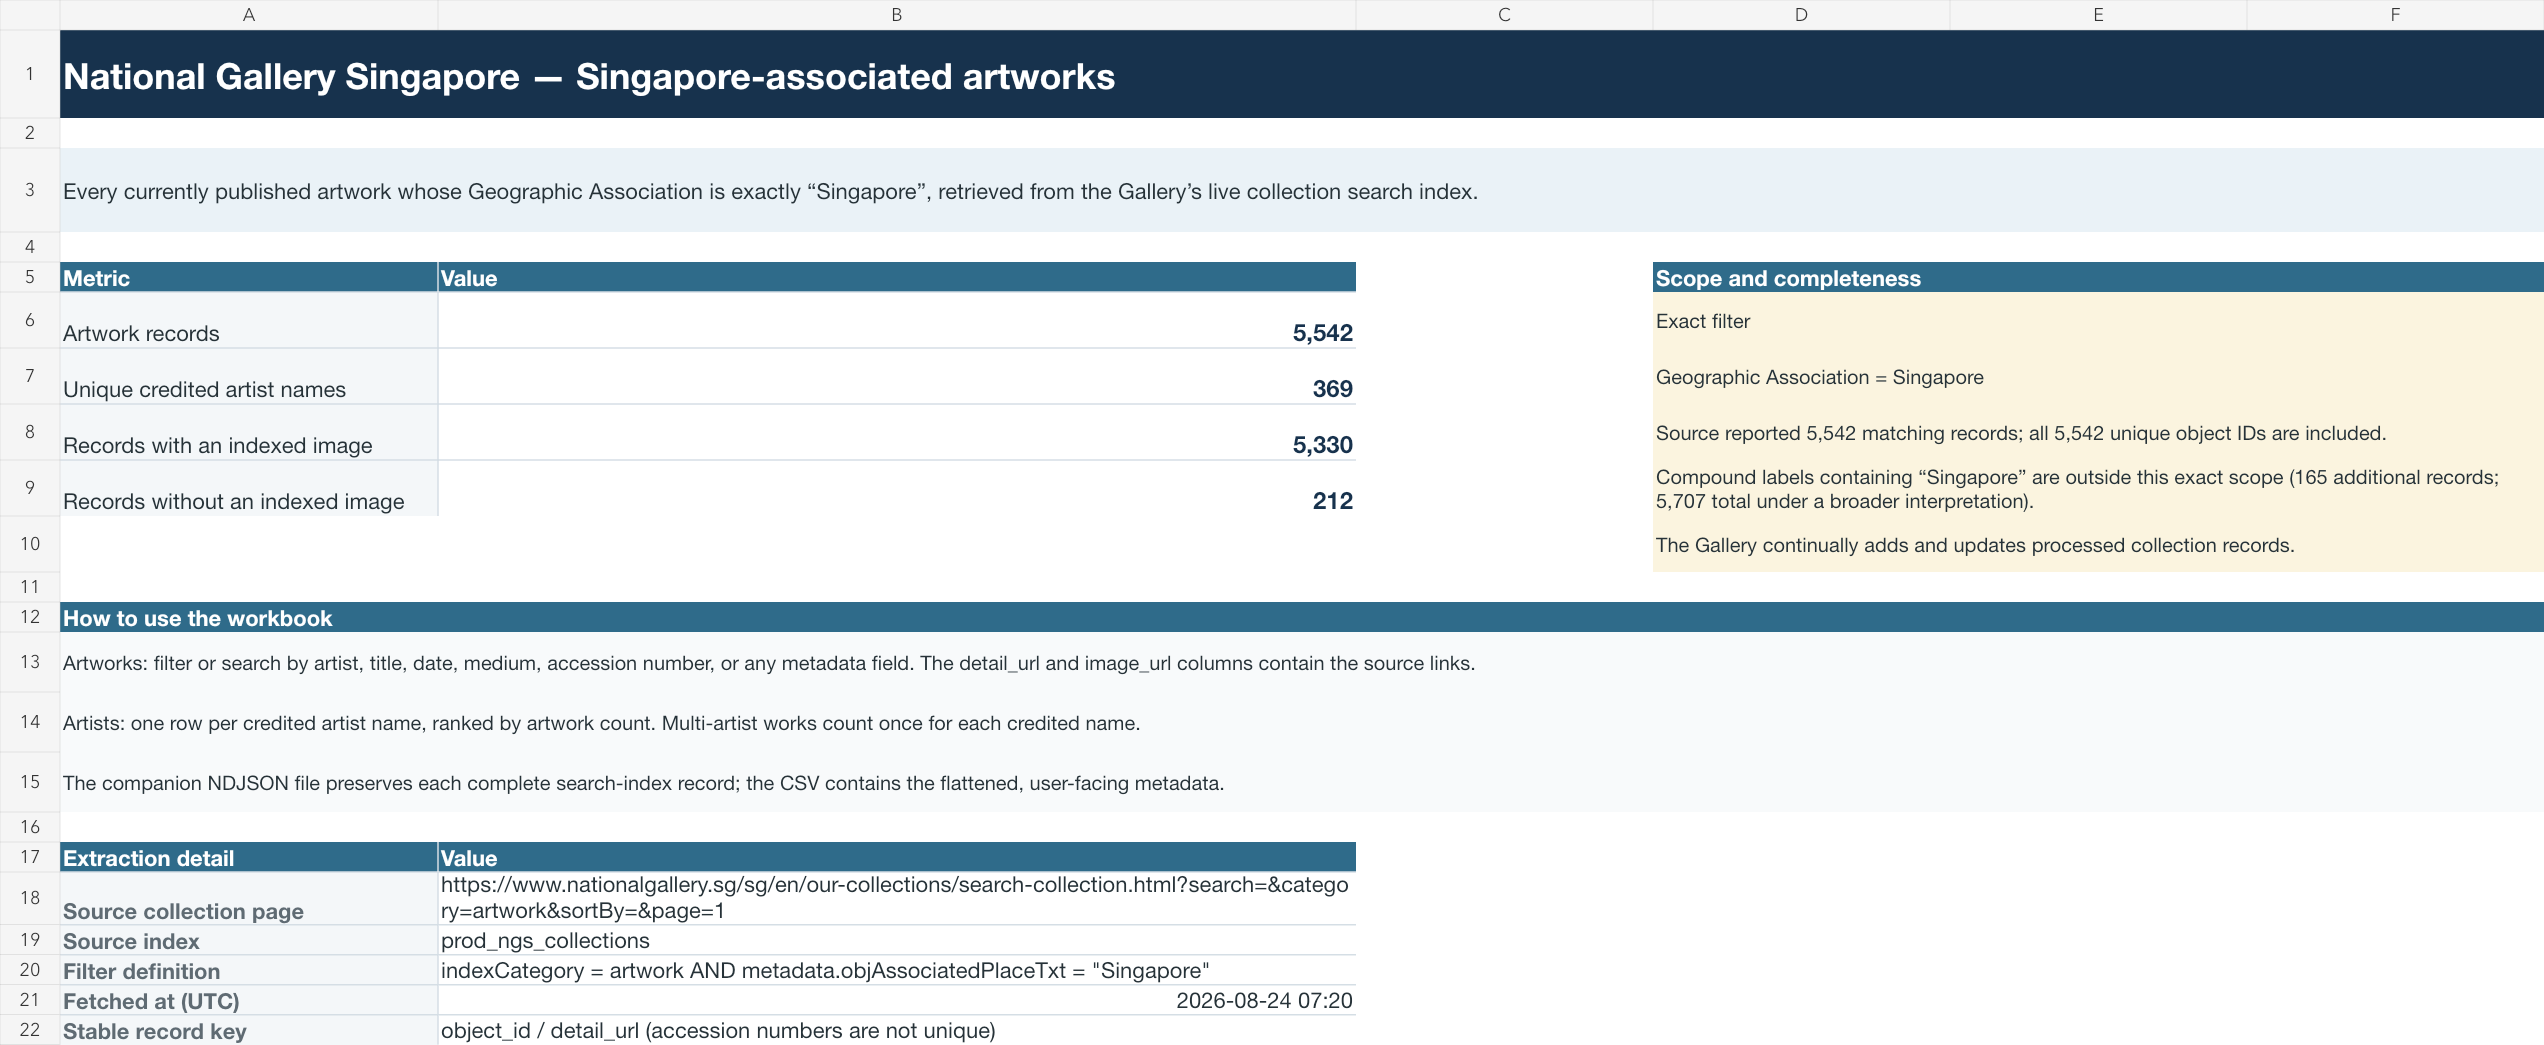The width and height of the screenshot is (2544, 1045).
Task: Select the 'Artwork records' label cell
Action: click(x=249, y=320)
